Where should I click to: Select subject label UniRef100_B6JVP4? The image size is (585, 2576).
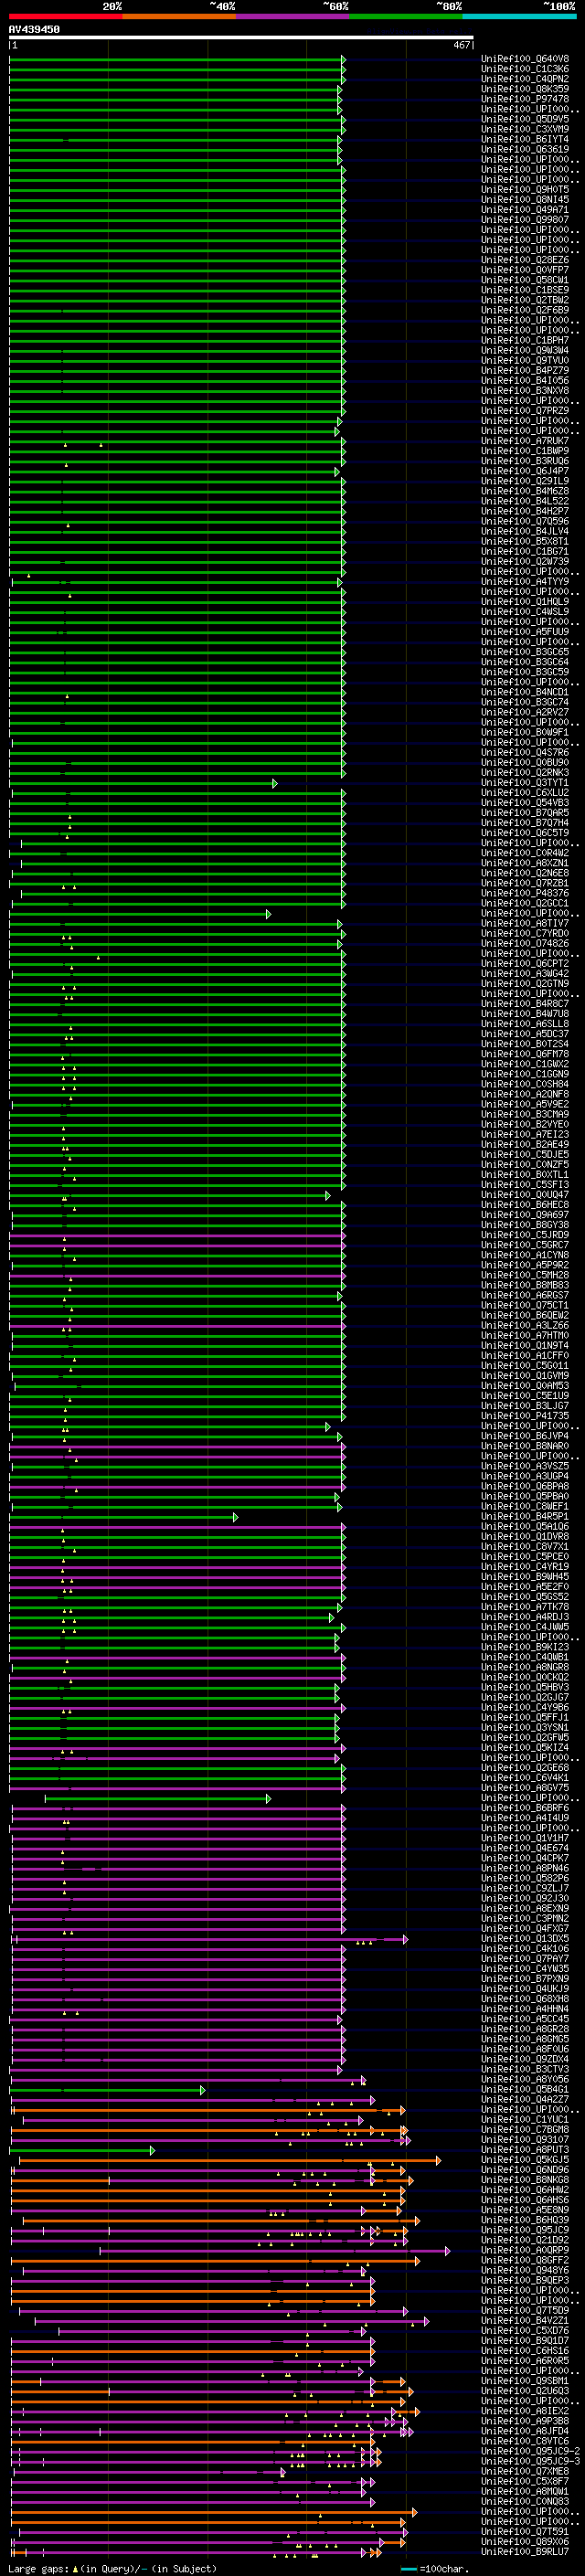pyautogui.click(x=525, y=1436)
